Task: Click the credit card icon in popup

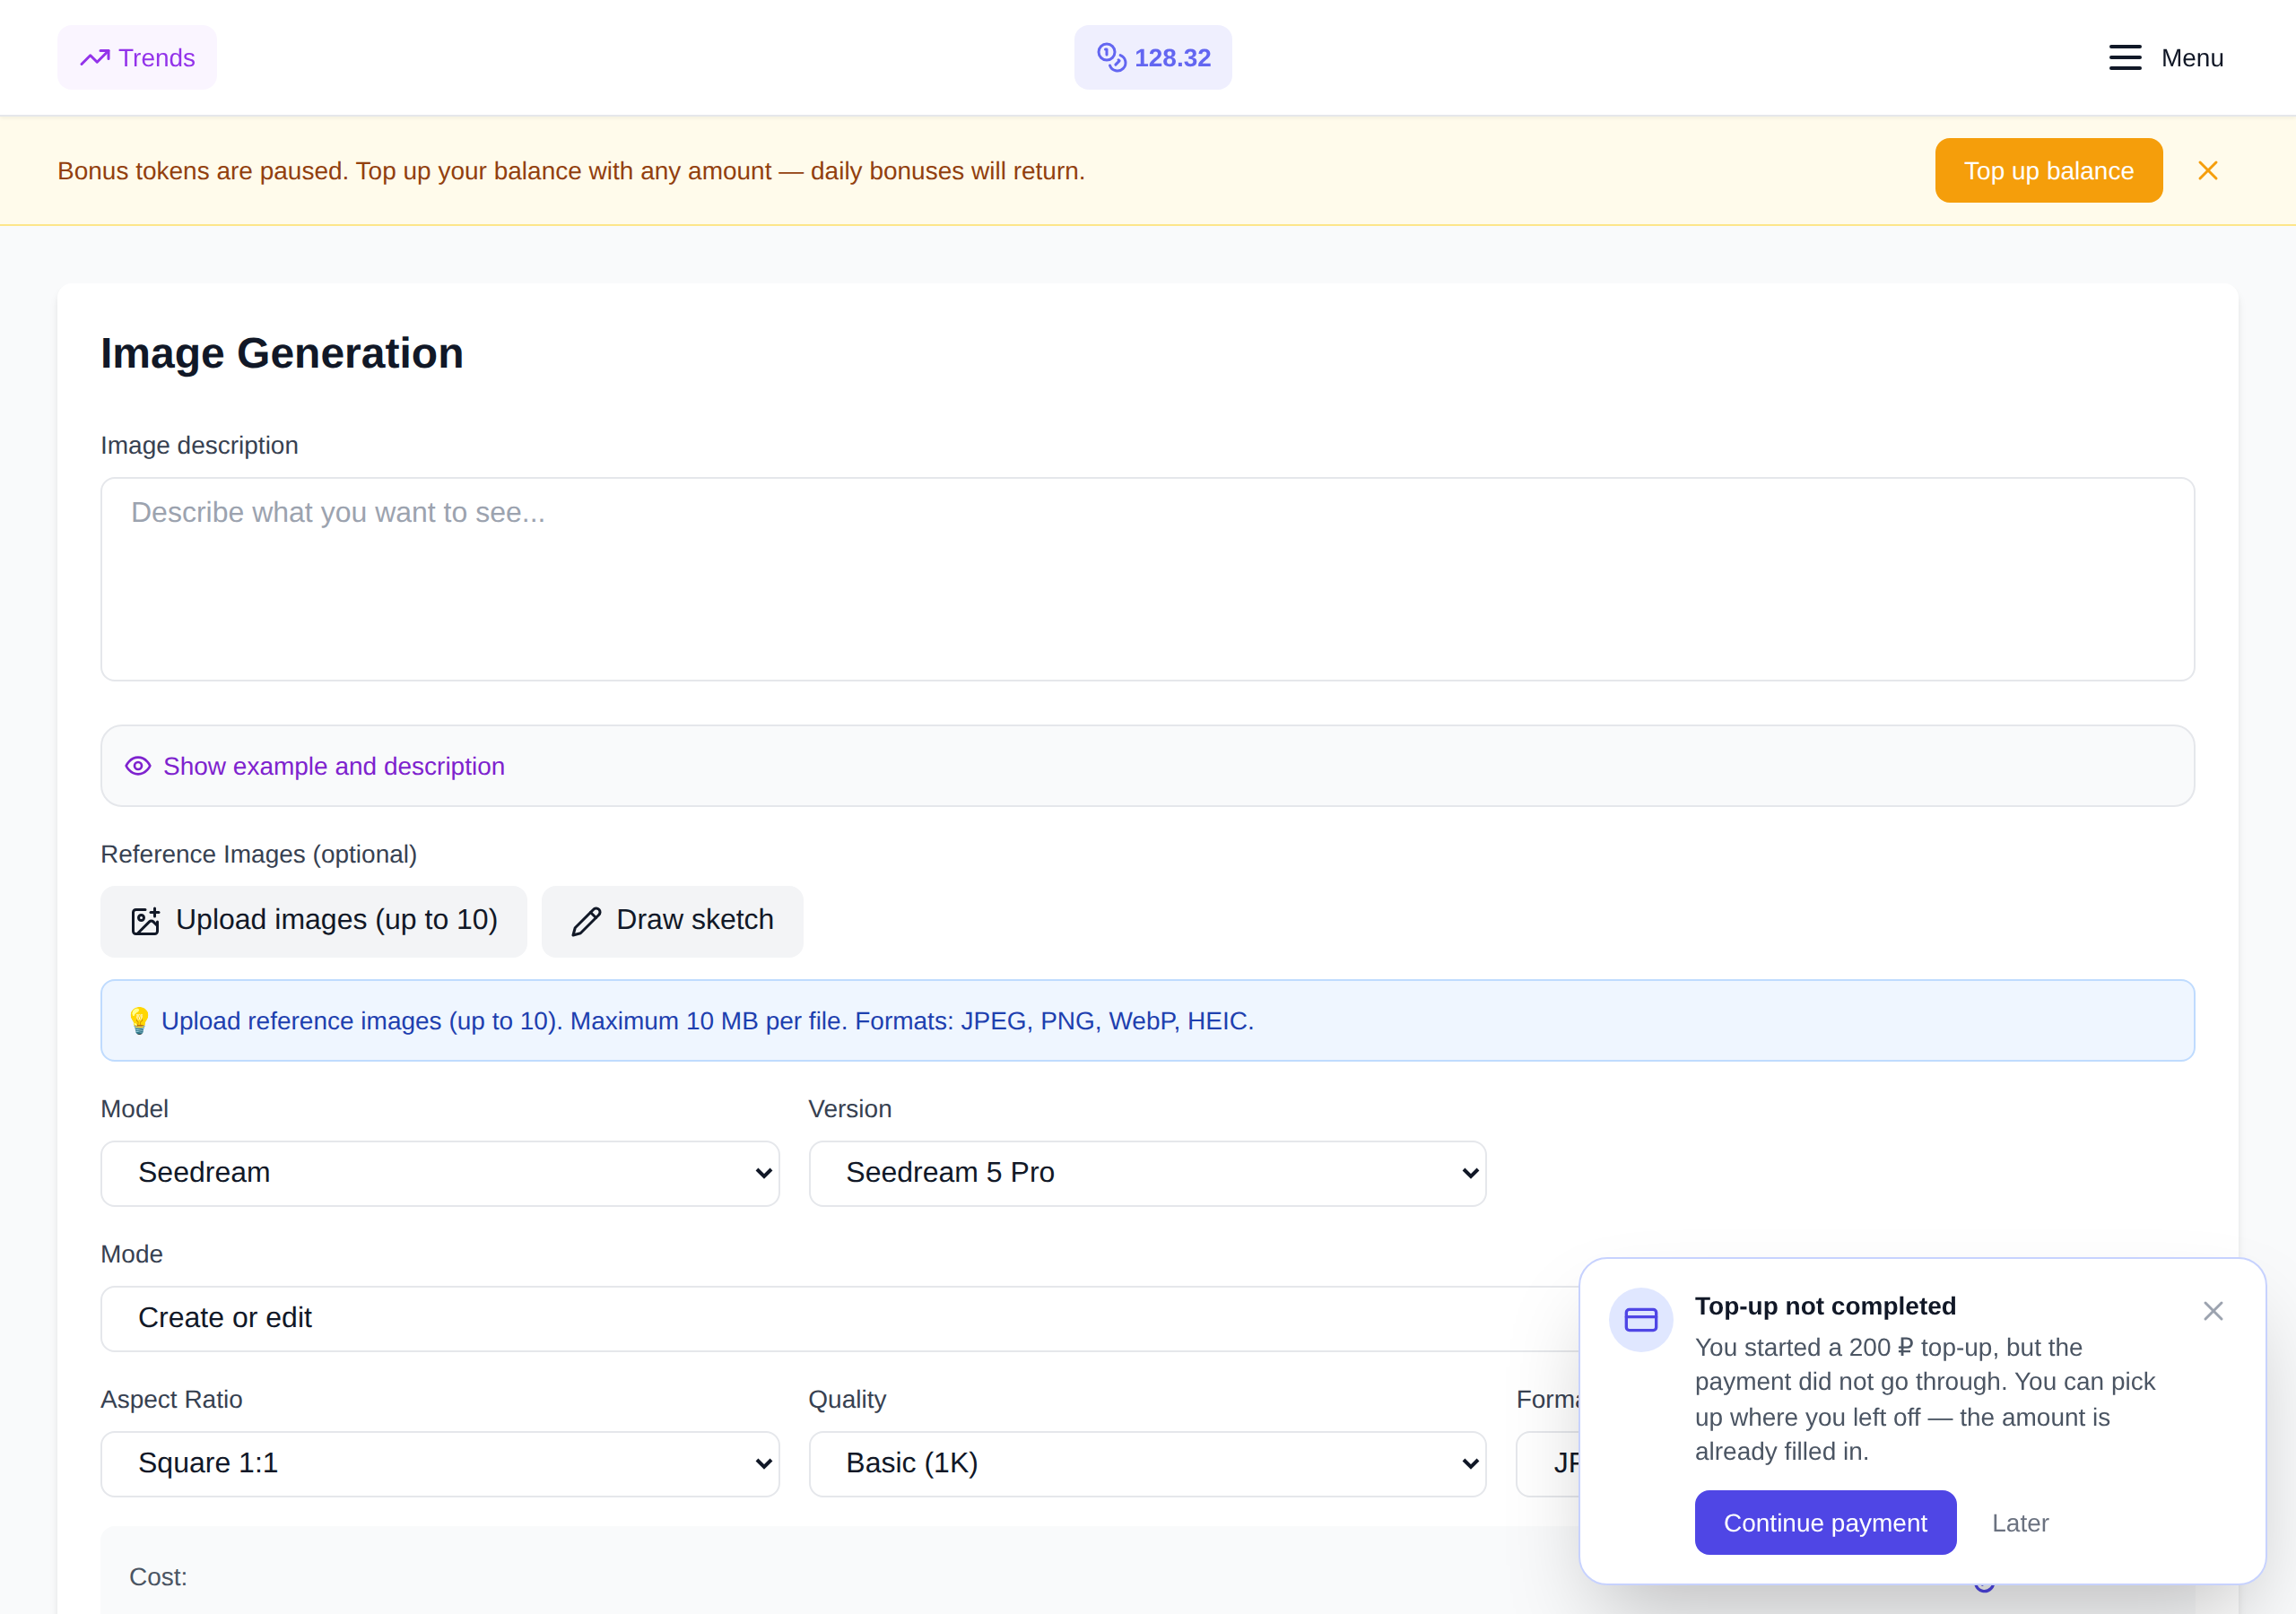Action: tap(1641, 1319)
